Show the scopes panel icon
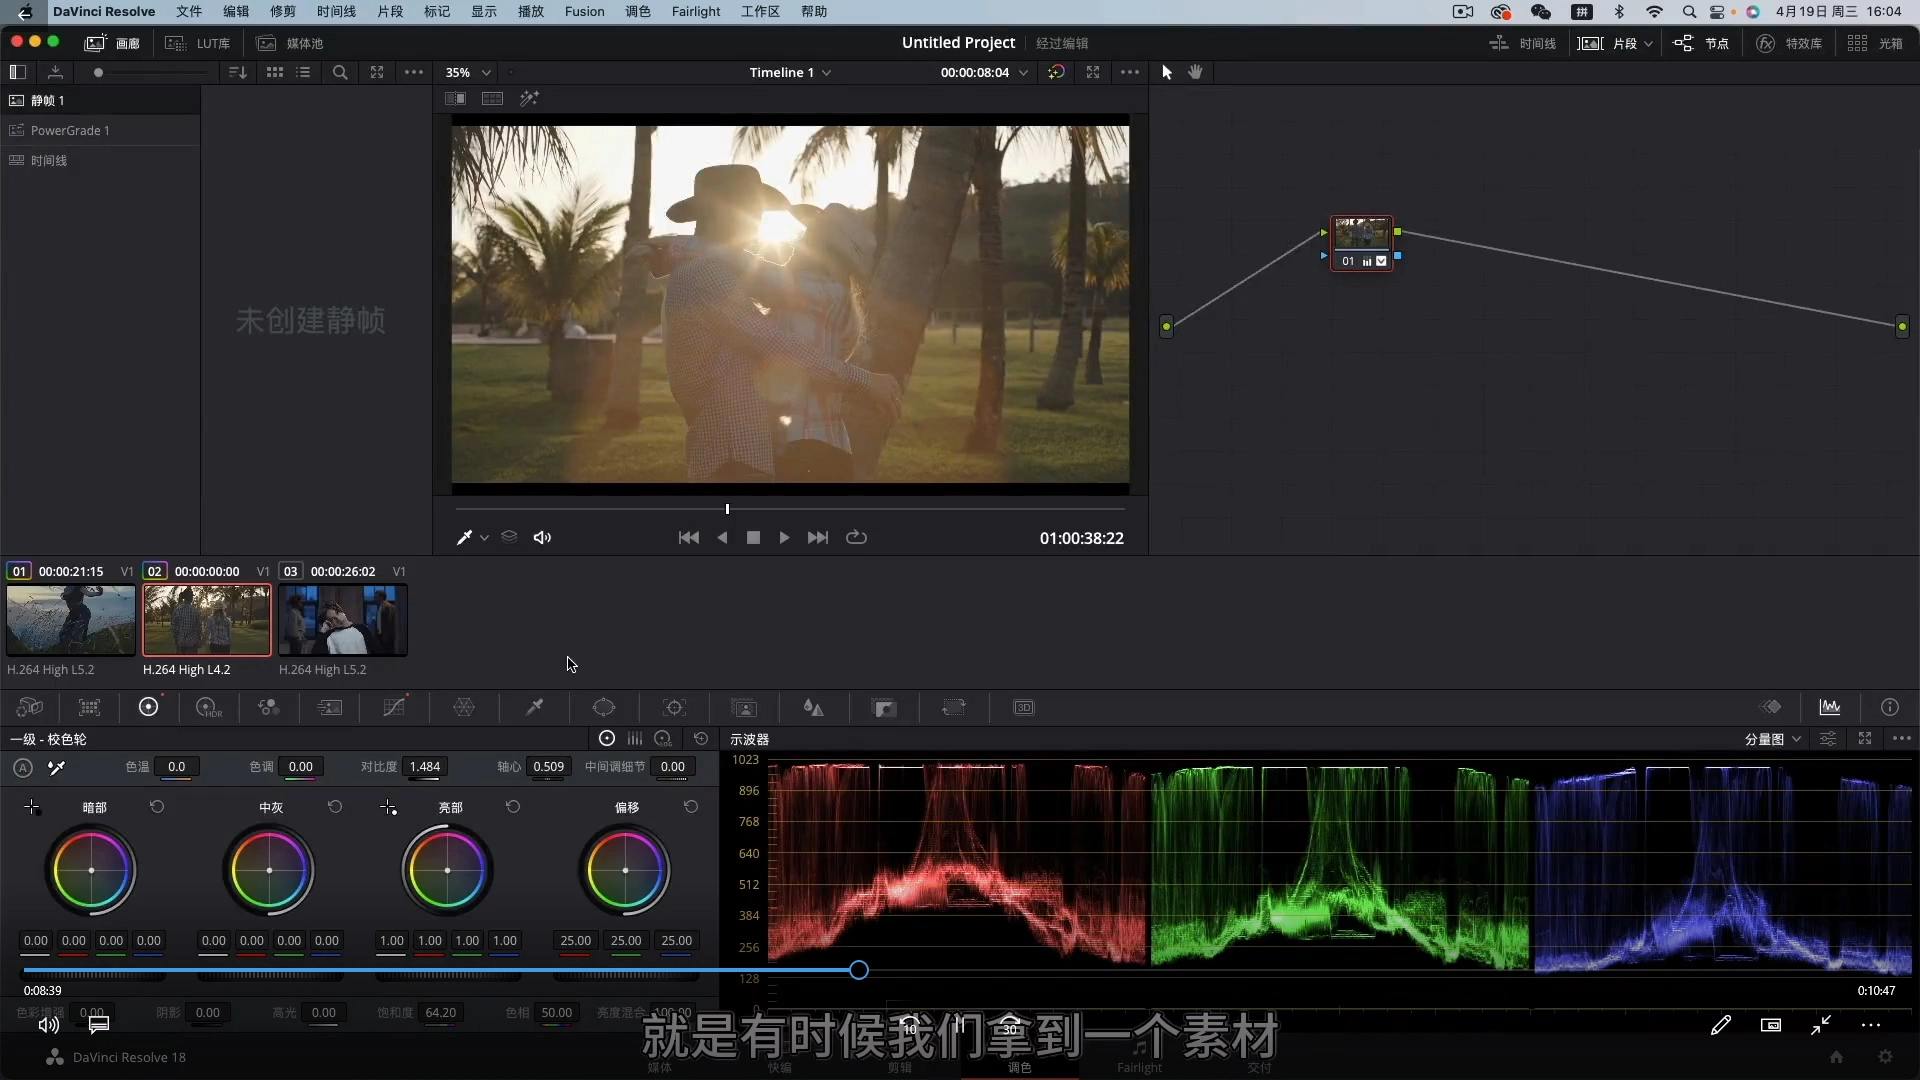Image resolution: width=1920 pixels, height=1080 pixels. coord(1829,707)
